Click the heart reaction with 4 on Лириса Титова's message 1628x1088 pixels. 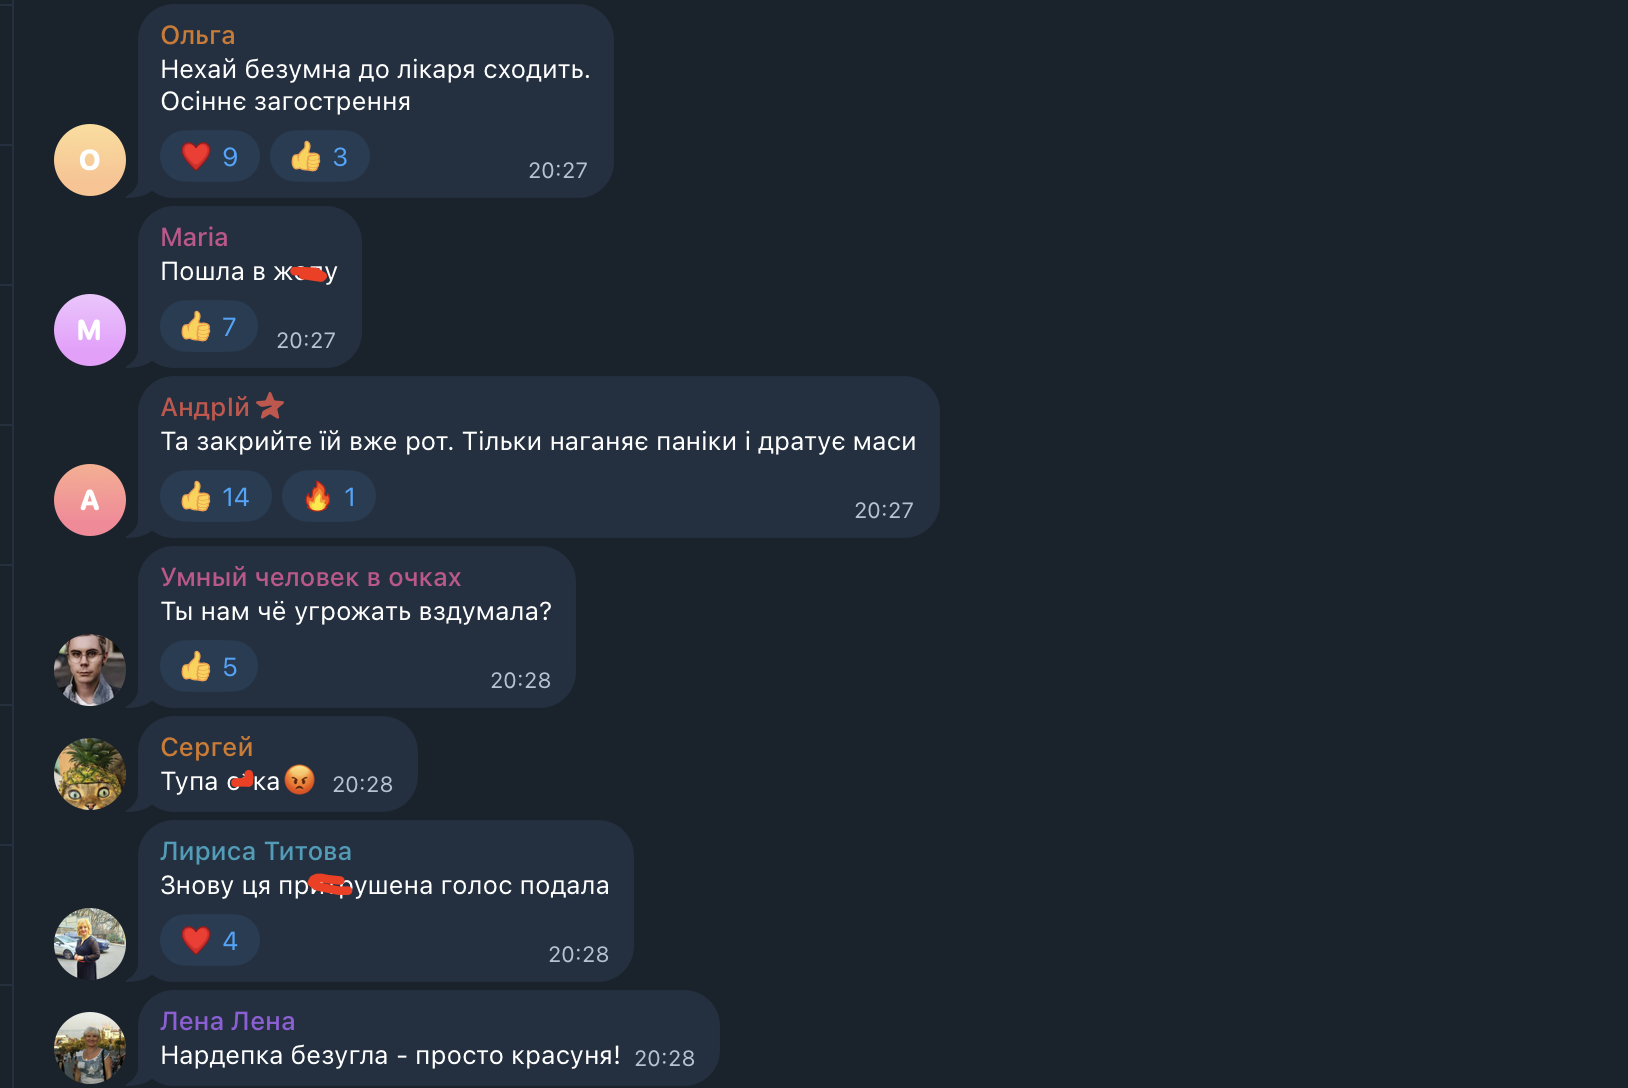[x=210, y=941]
